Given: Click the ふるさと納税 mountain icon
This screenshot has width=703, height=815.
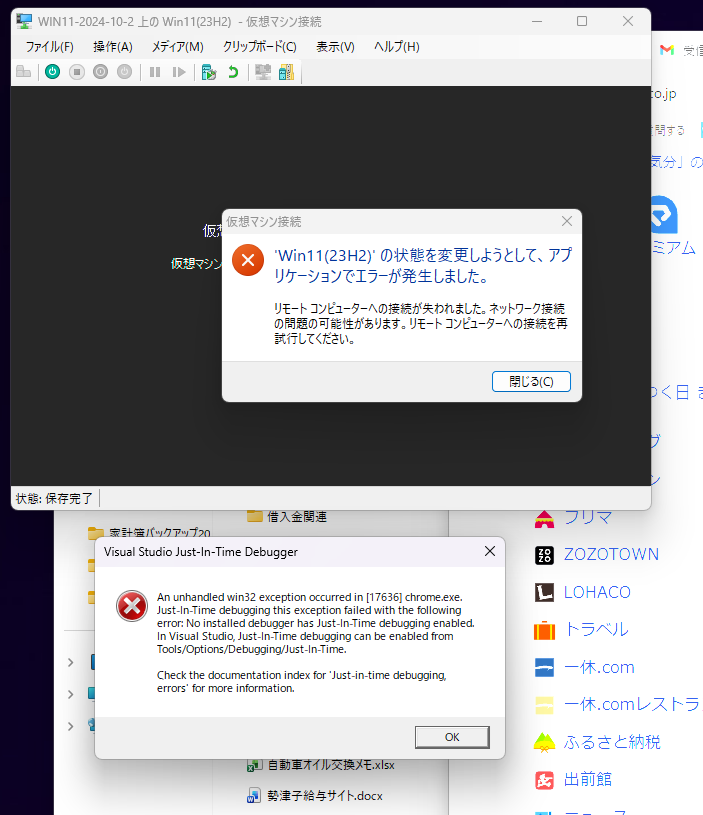Looking at the screenshot, I should tap(544, 742).
